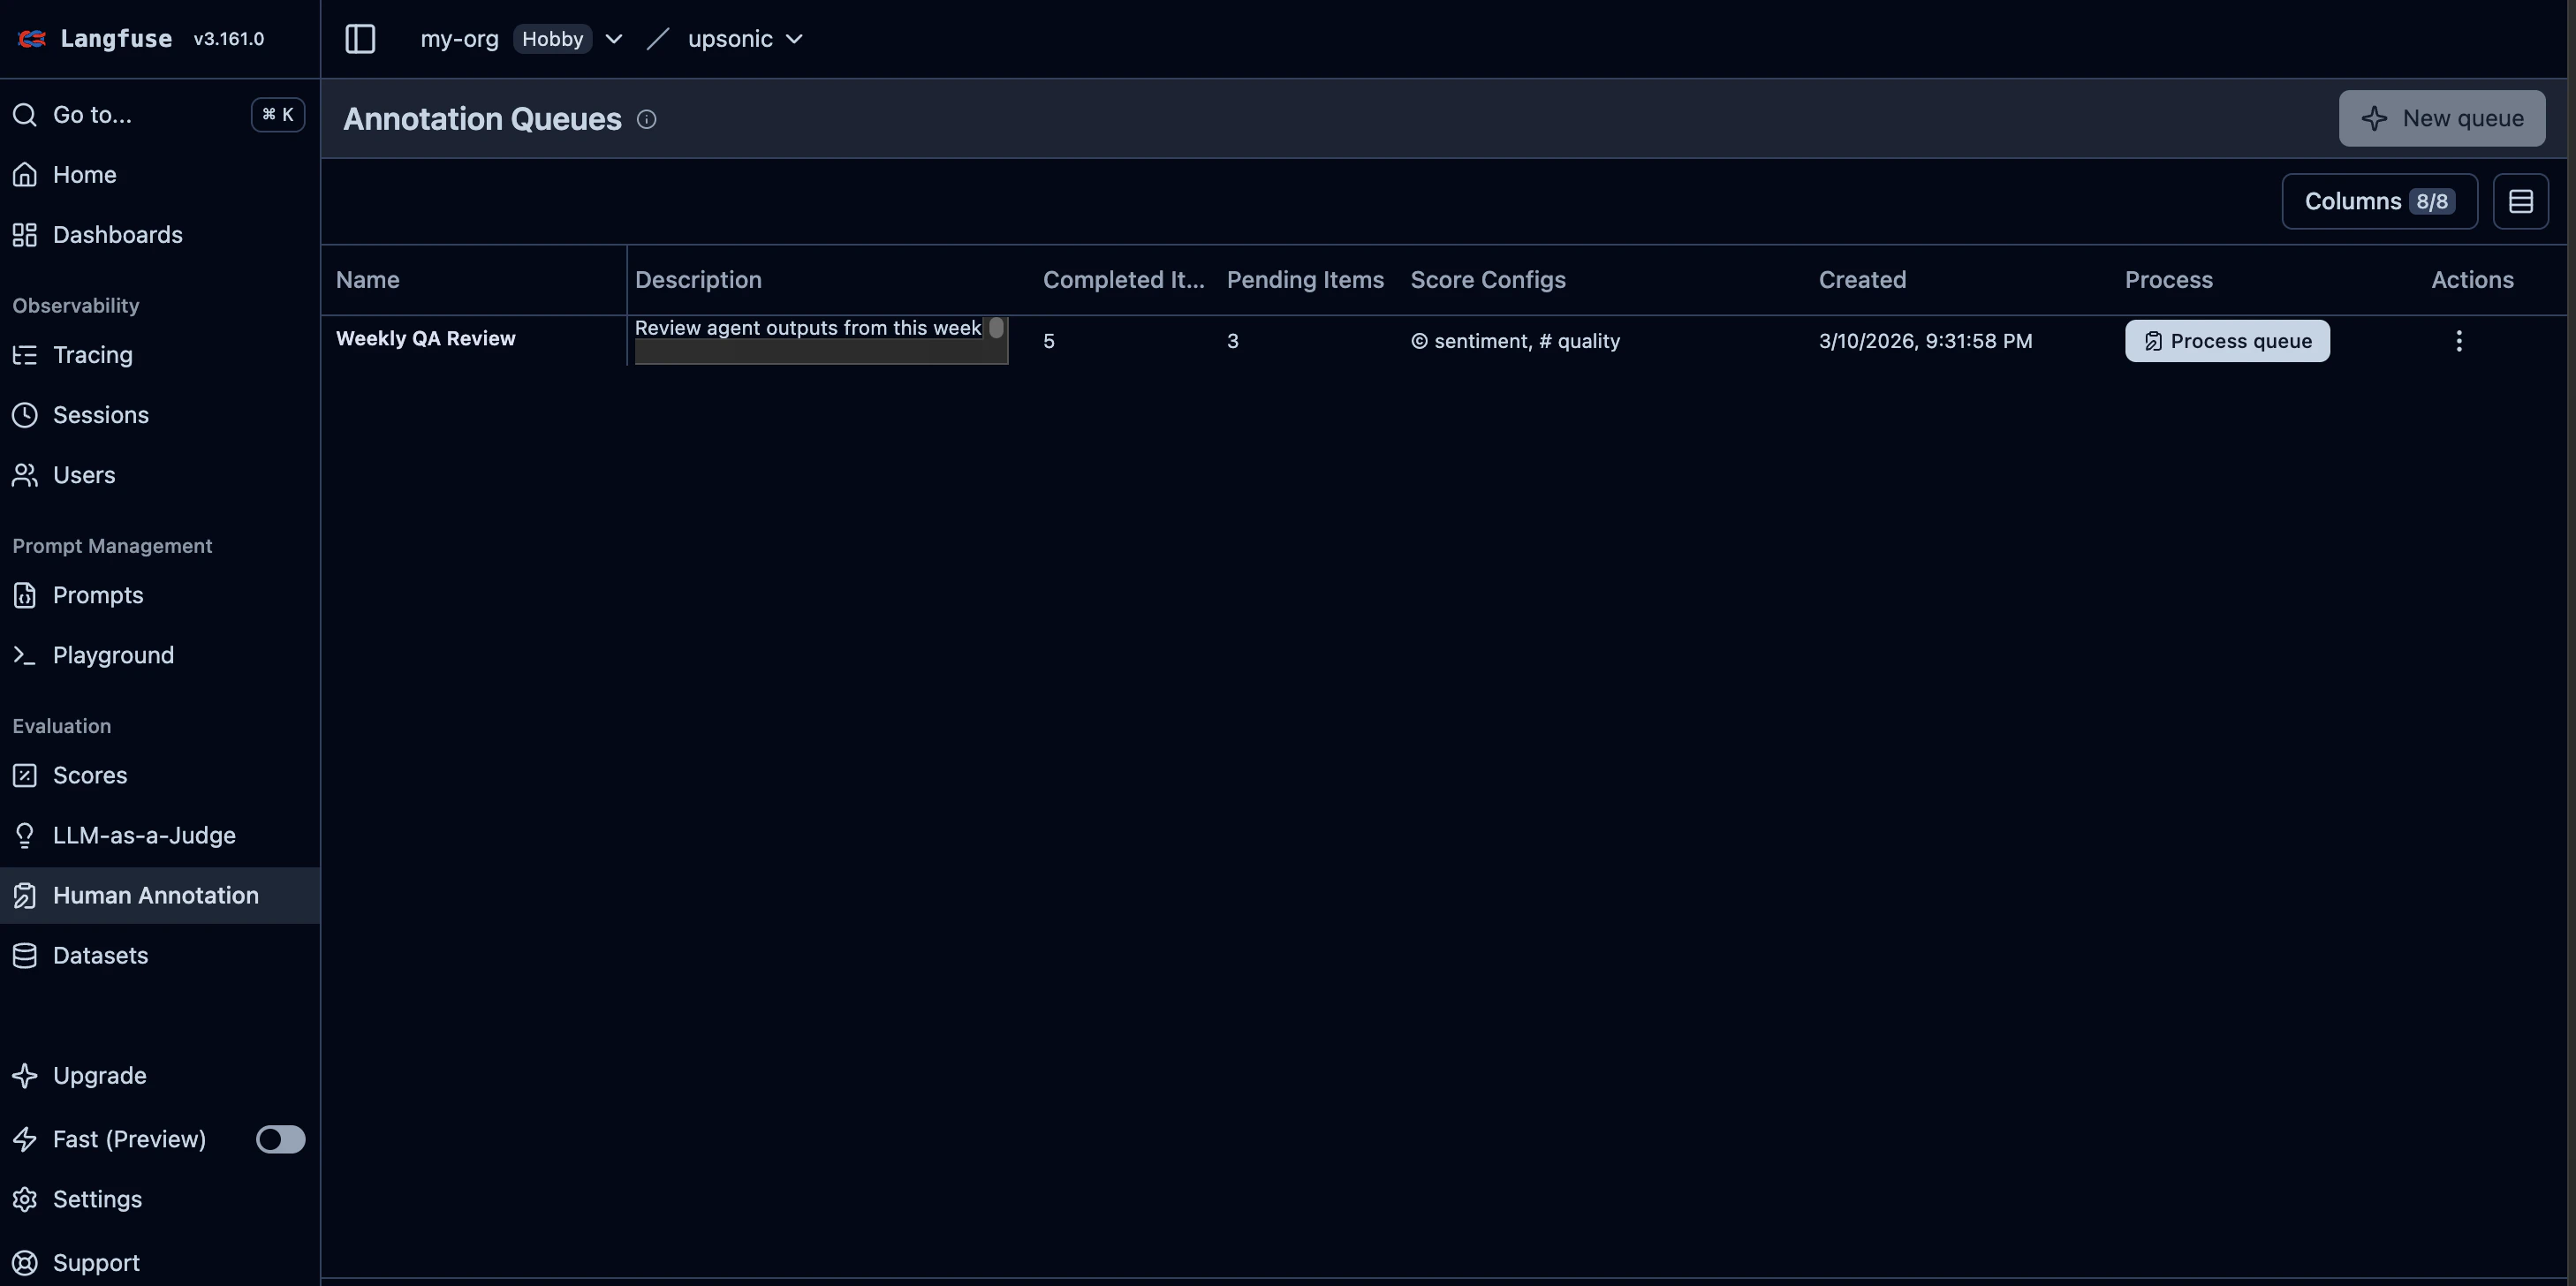The width and height of the screenshot is (2576, 1286).
Task: Open actions menu for Weekly QA Review
Action: (2459, 340)
